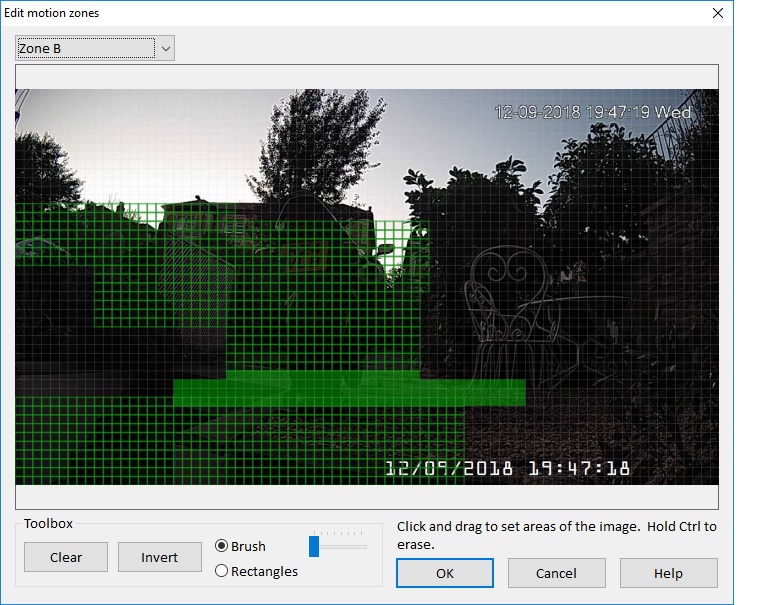The height and width of the screenshot is (605, 768).
Task: Open the Zone B dropdown arrow
Action: pos(166,48)
